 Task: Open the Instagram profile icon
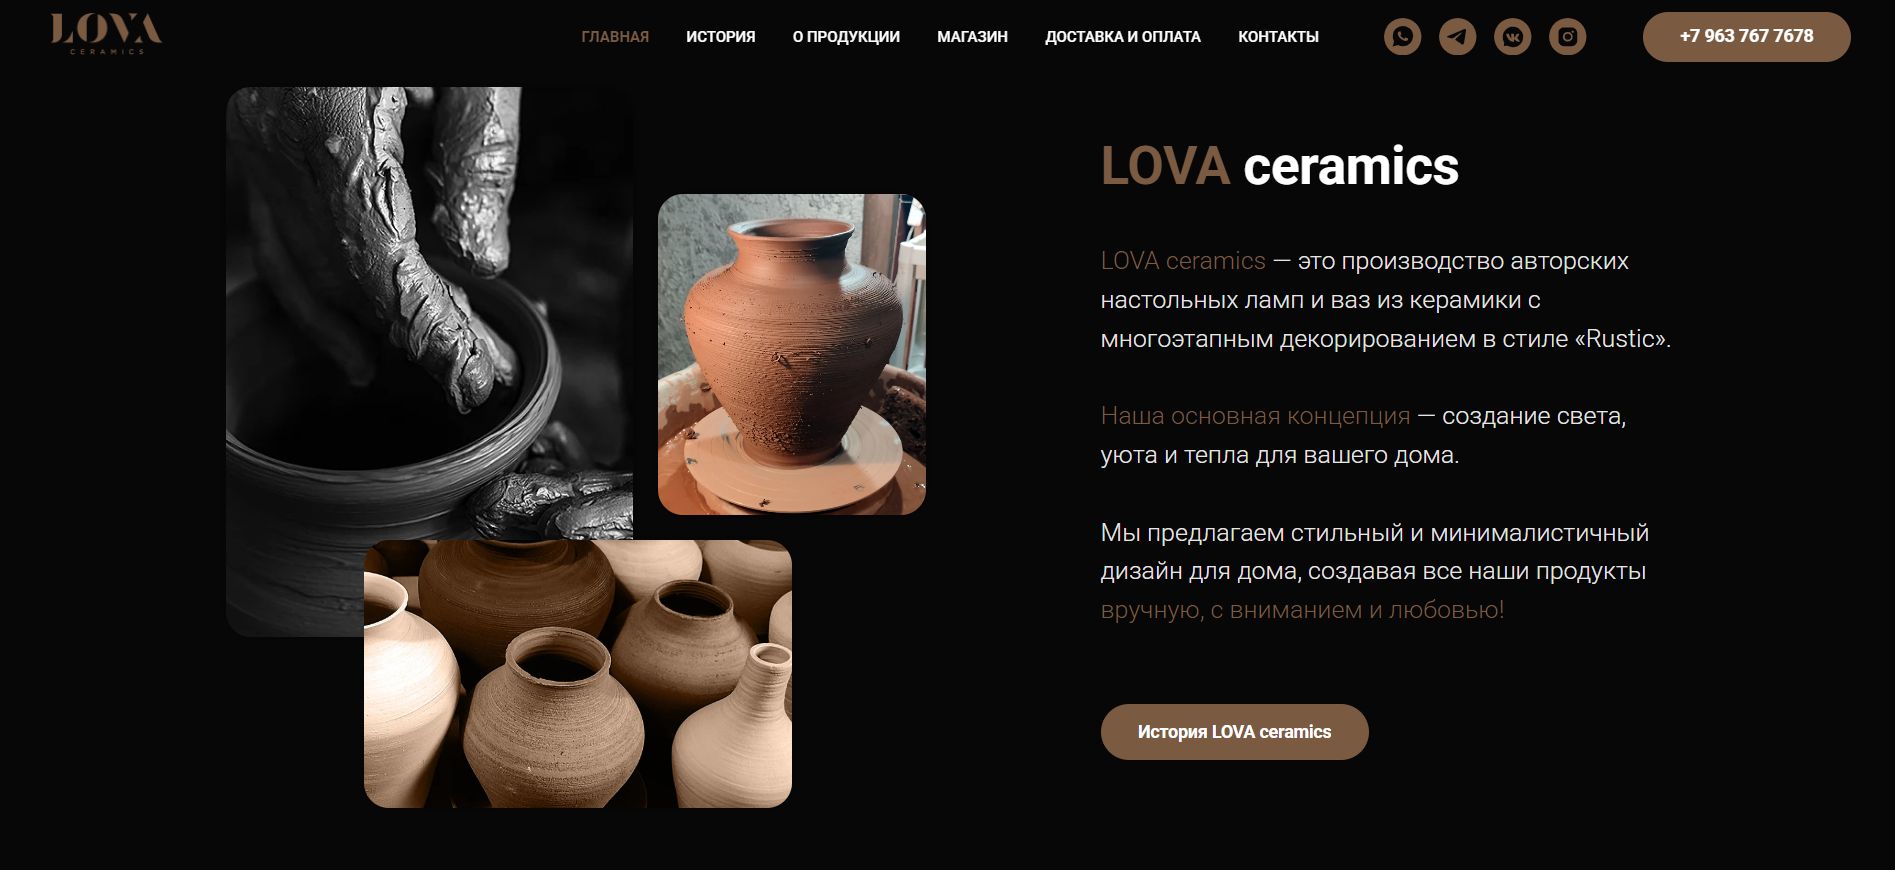pyautogui.click(x=1567, y=37)
